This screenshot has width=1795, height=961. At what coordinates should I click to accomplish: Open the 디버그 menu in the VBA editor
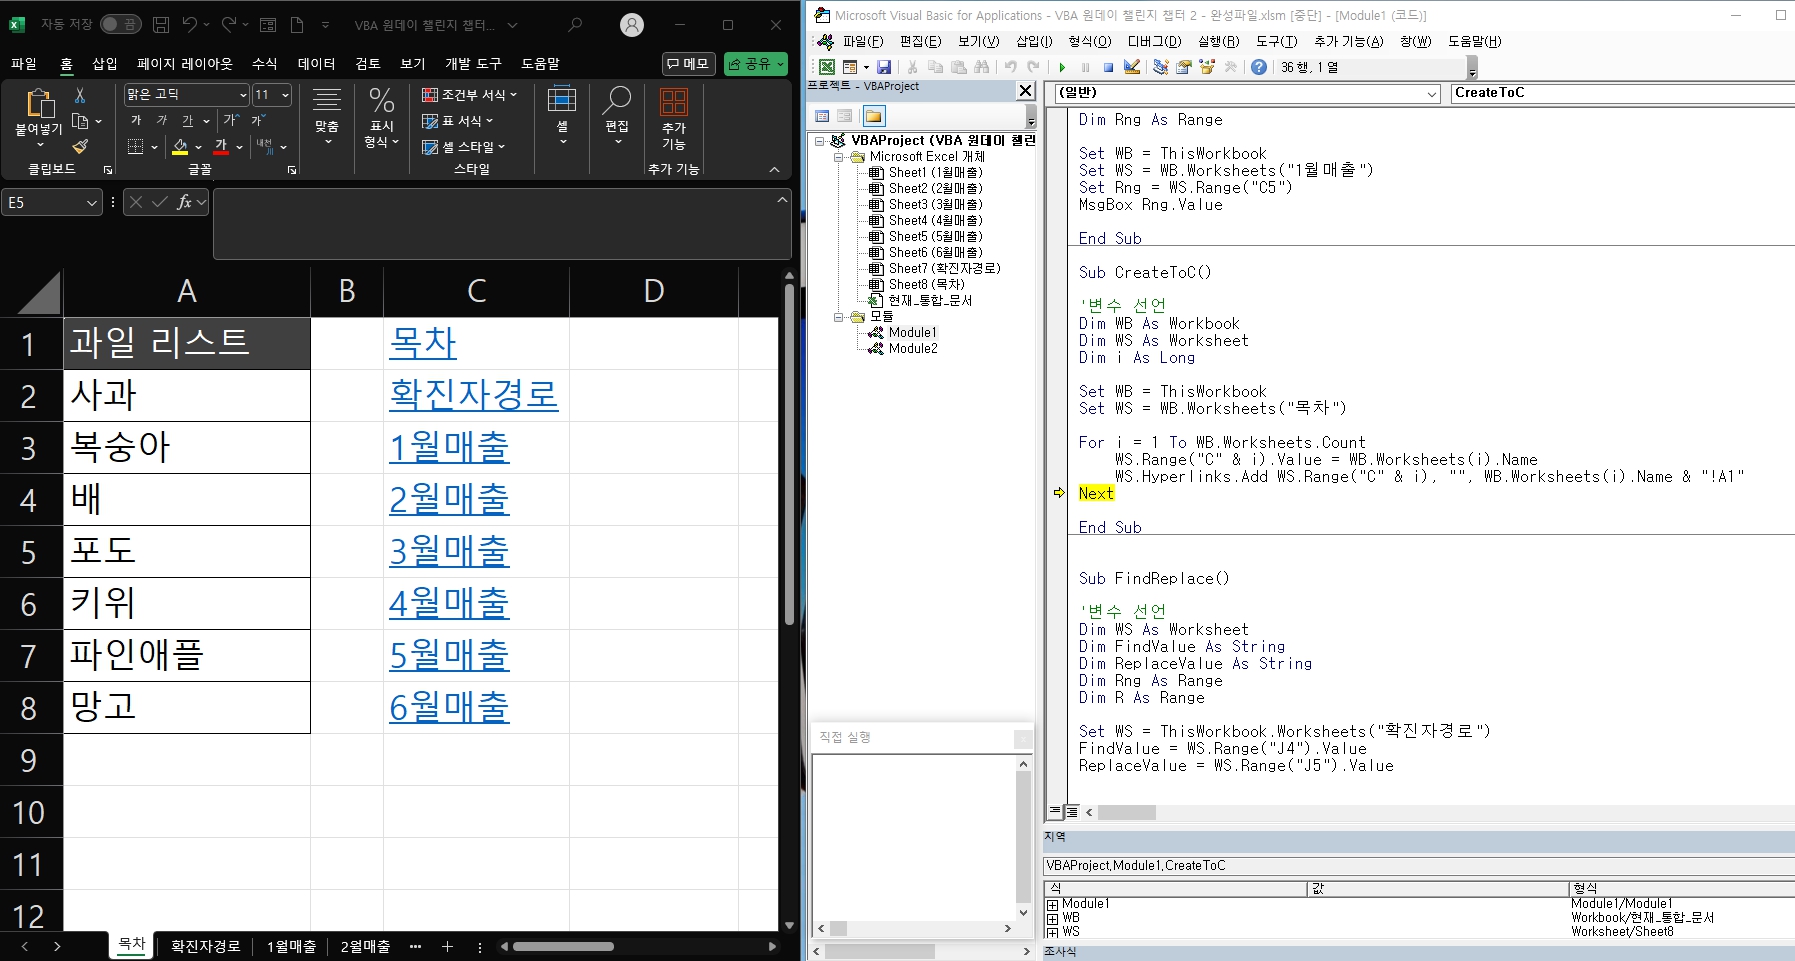[x=1152, y=42]
